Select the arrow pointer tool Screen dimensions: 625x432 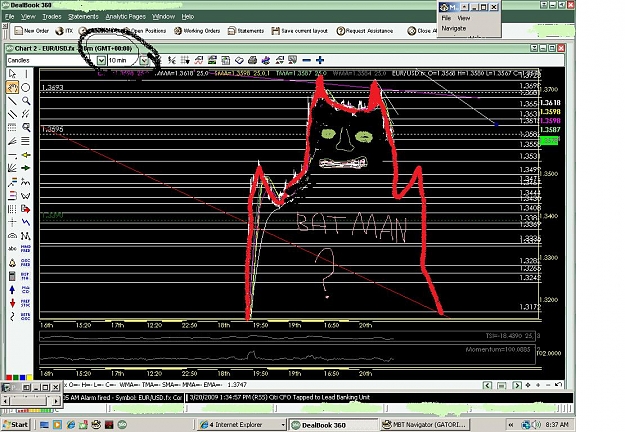pos(12,74)
